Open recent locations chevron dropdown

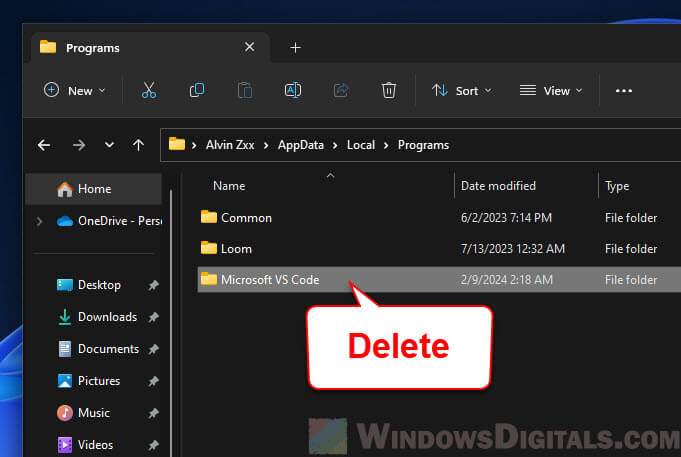(x=109, y=145)
